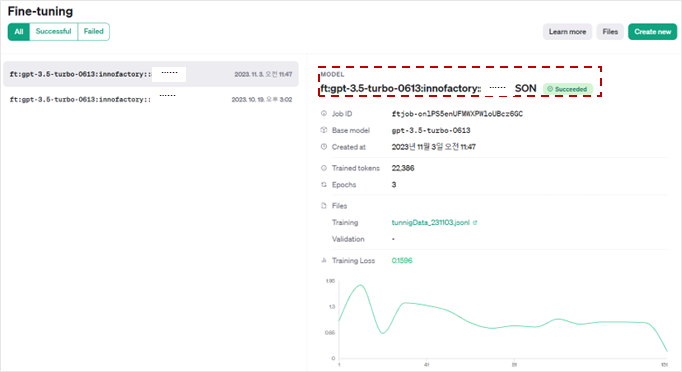The width and height of the screenshot is (682, 372).
Task: Click the model name heading in details
Action: [x=428, y=88]
